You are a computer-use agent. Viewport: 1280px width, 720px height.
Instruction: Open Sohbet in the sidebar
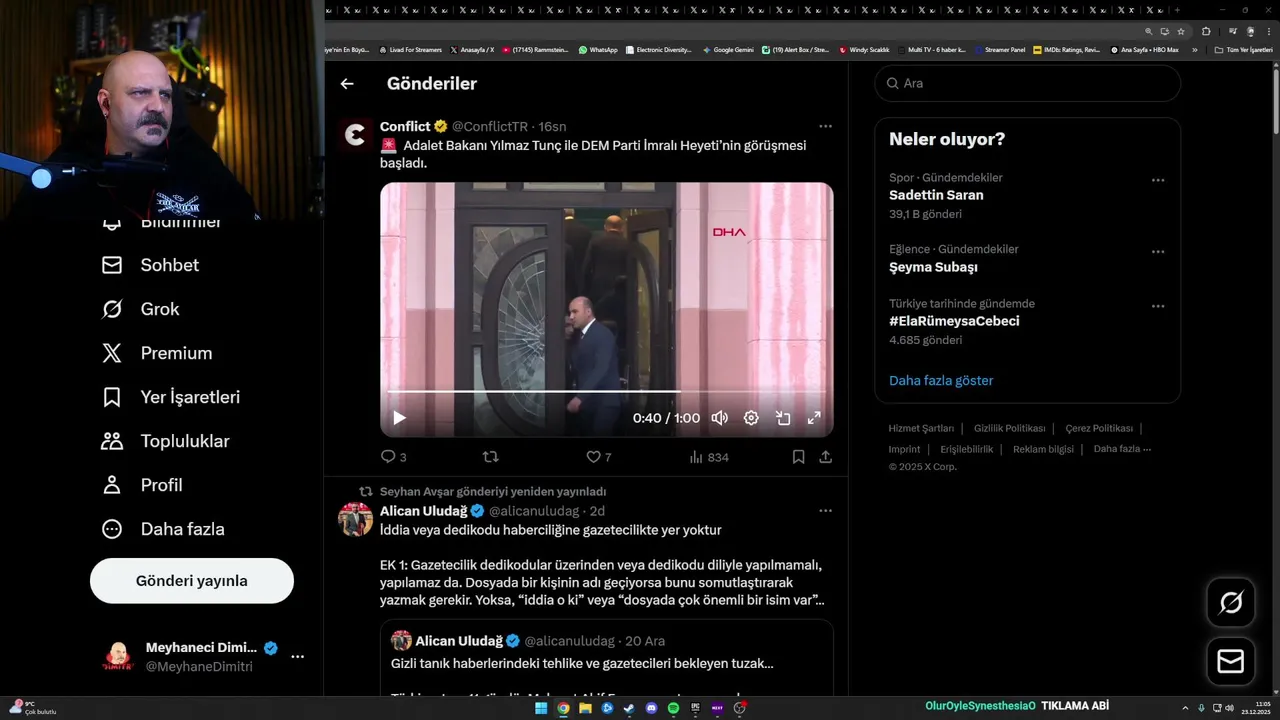(x=150, y=265)
